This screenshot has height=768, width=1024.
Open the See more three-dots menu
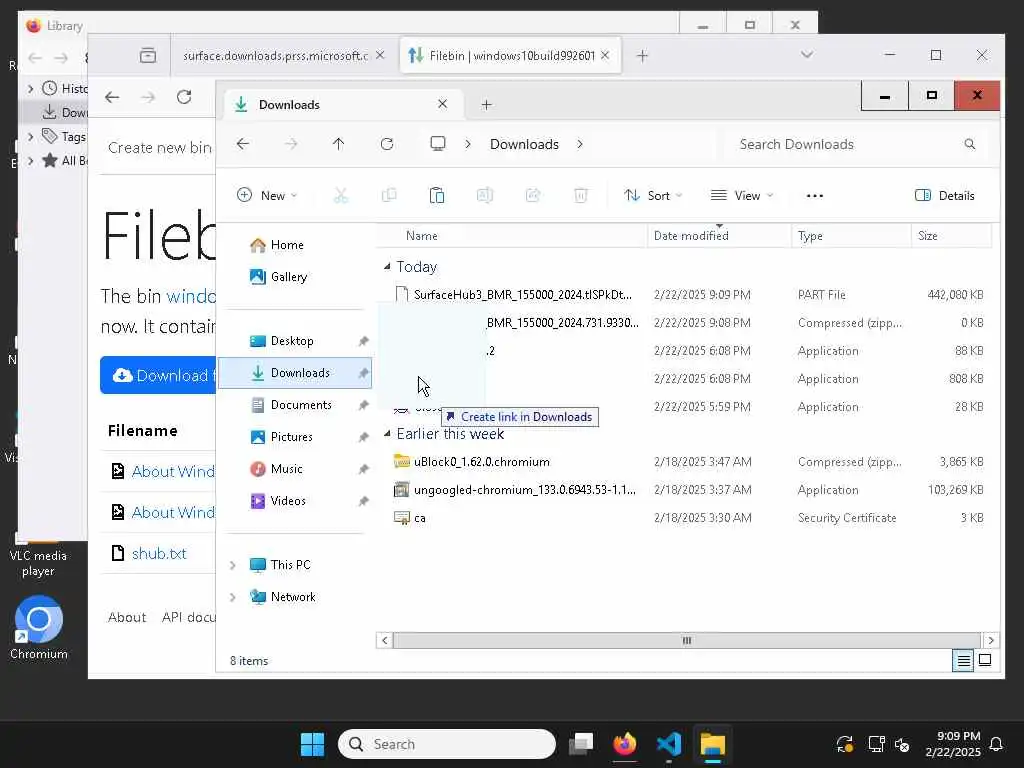tap(814, 195)
